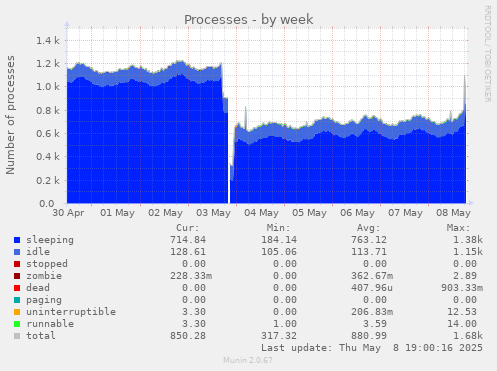Viewport: 497px width, 371px height.
Task: Click sleeping maximum value 1.38k
Action: (468, 240)
